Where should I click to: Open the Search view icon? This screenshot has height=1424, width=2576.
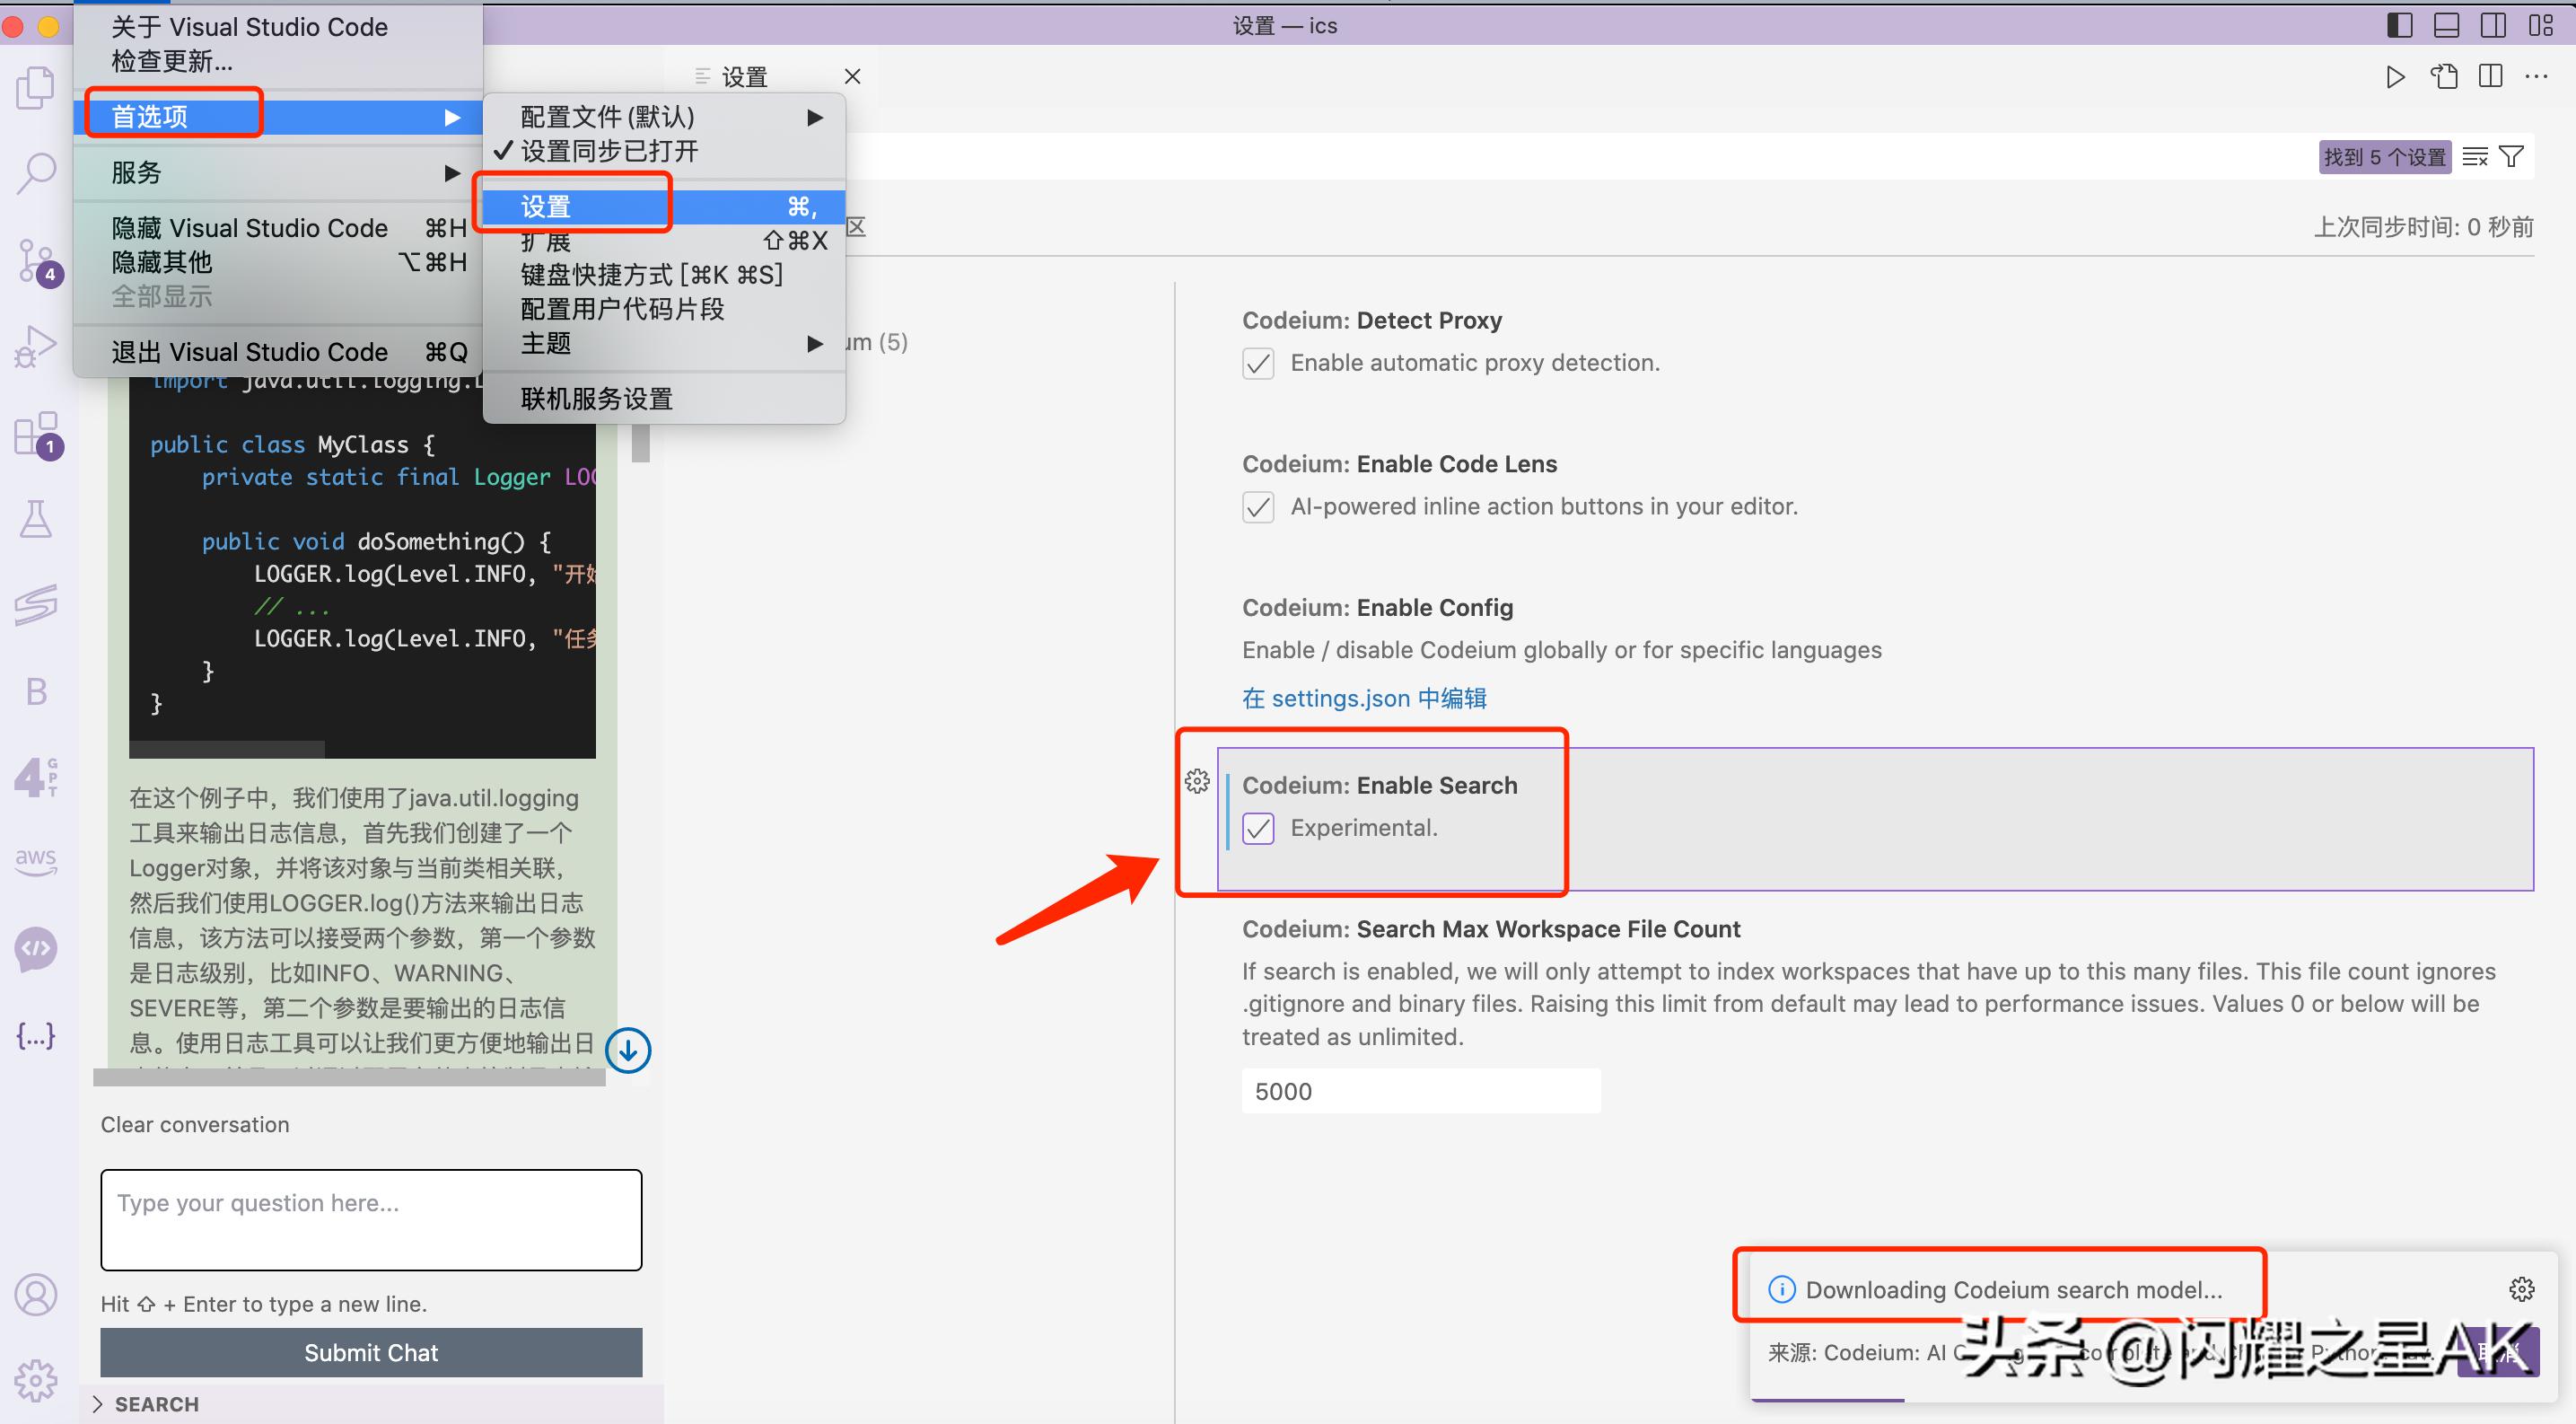pyautogui.click(x=36, y=173)
